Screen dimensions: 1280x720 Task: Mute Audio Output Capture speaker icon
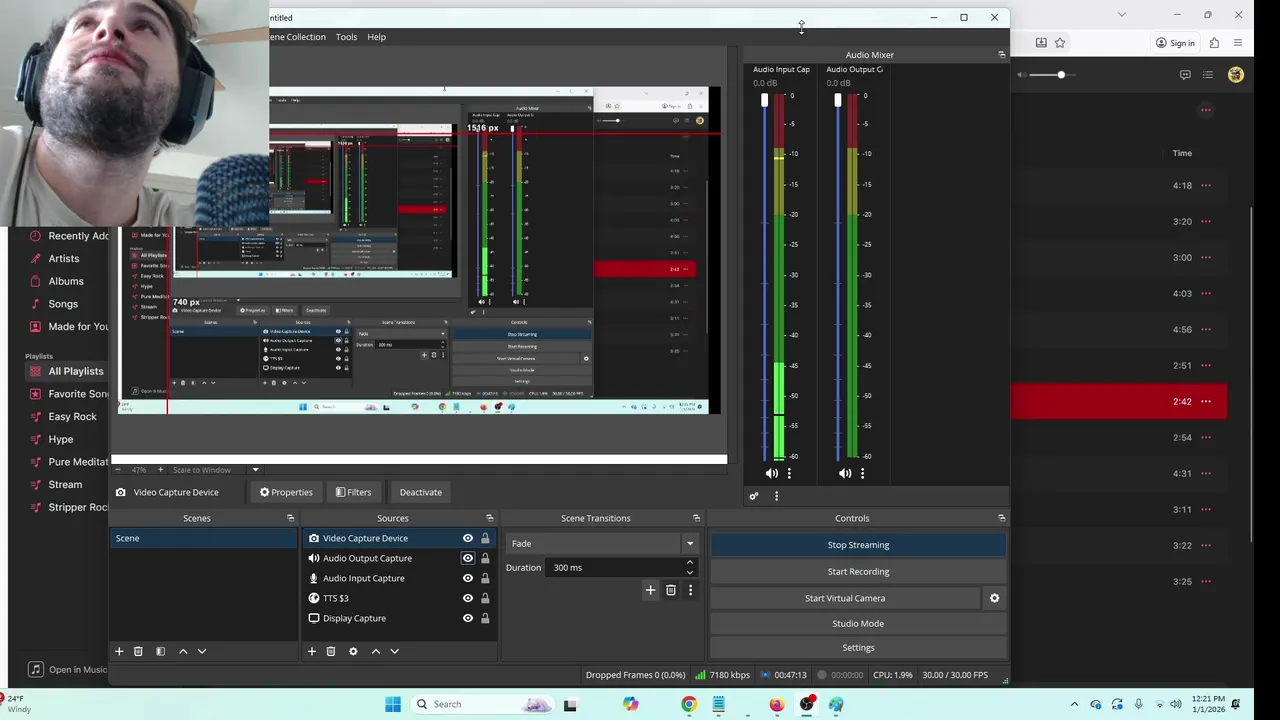[x=845, y=473]
